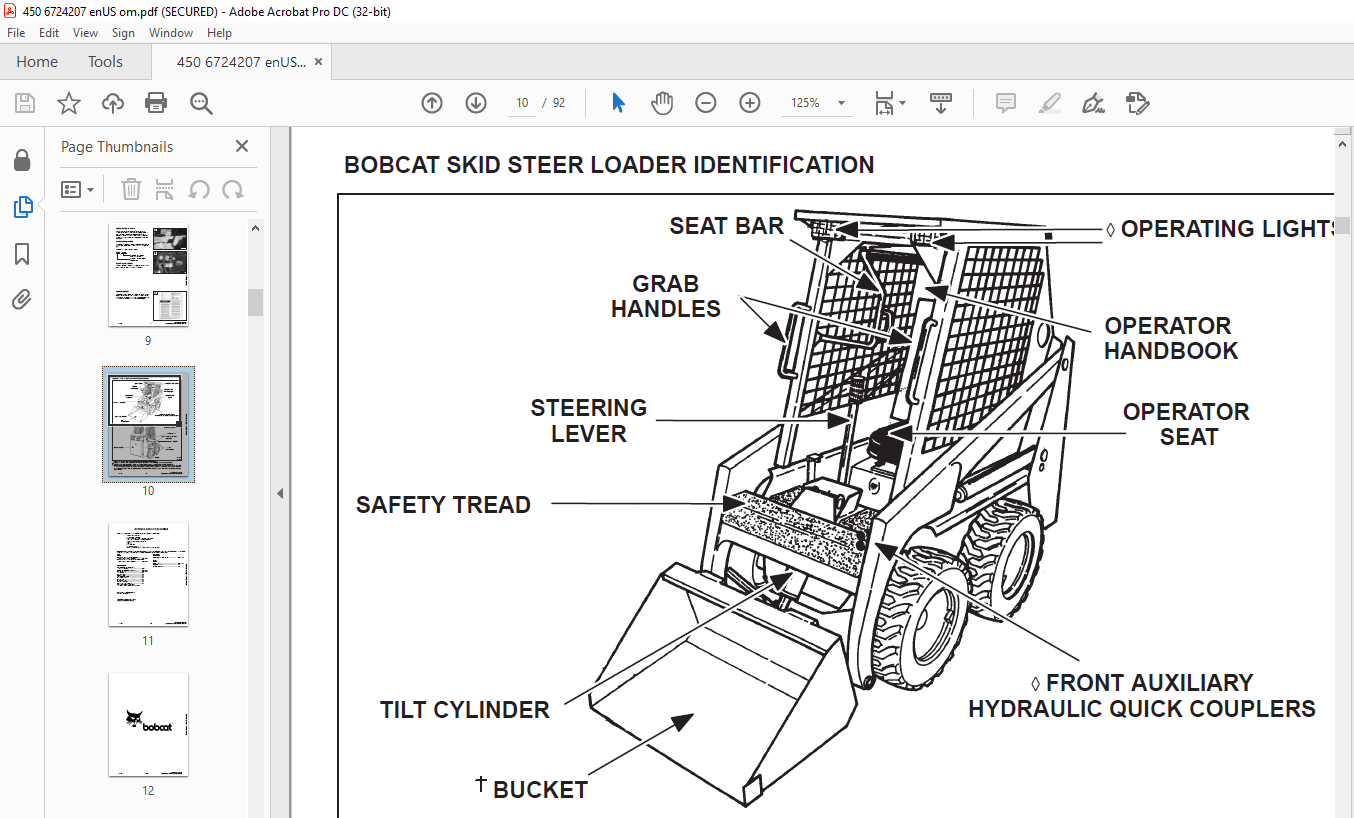Image resolution: width=1354 pixels, height=818 pixels.
Task: Open the Edit menu
Action: pos(49,33)
